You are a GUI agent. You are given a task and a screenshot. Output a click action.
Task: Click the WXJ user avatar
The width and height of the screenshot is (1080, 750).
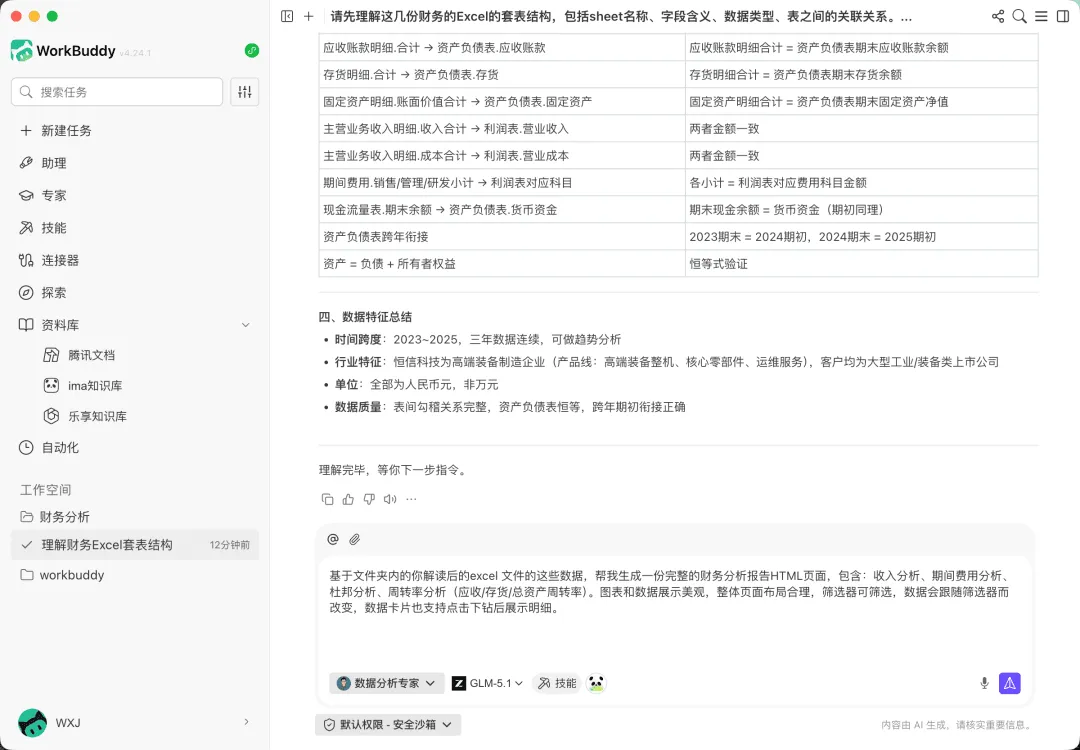coord(32,722)
